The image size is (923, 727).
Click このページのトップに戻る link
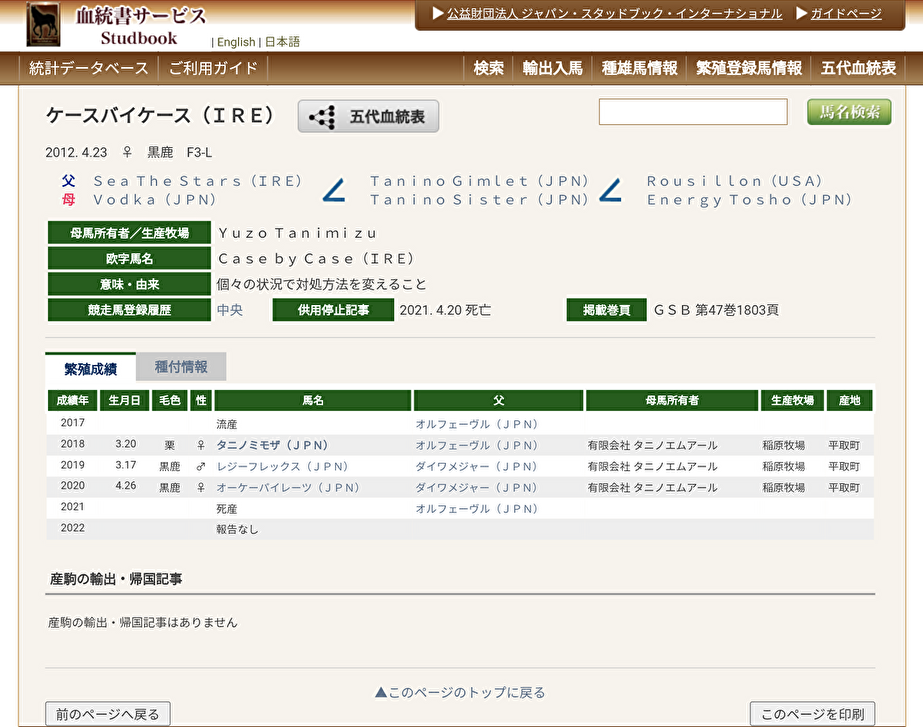(x=460, y=692)
